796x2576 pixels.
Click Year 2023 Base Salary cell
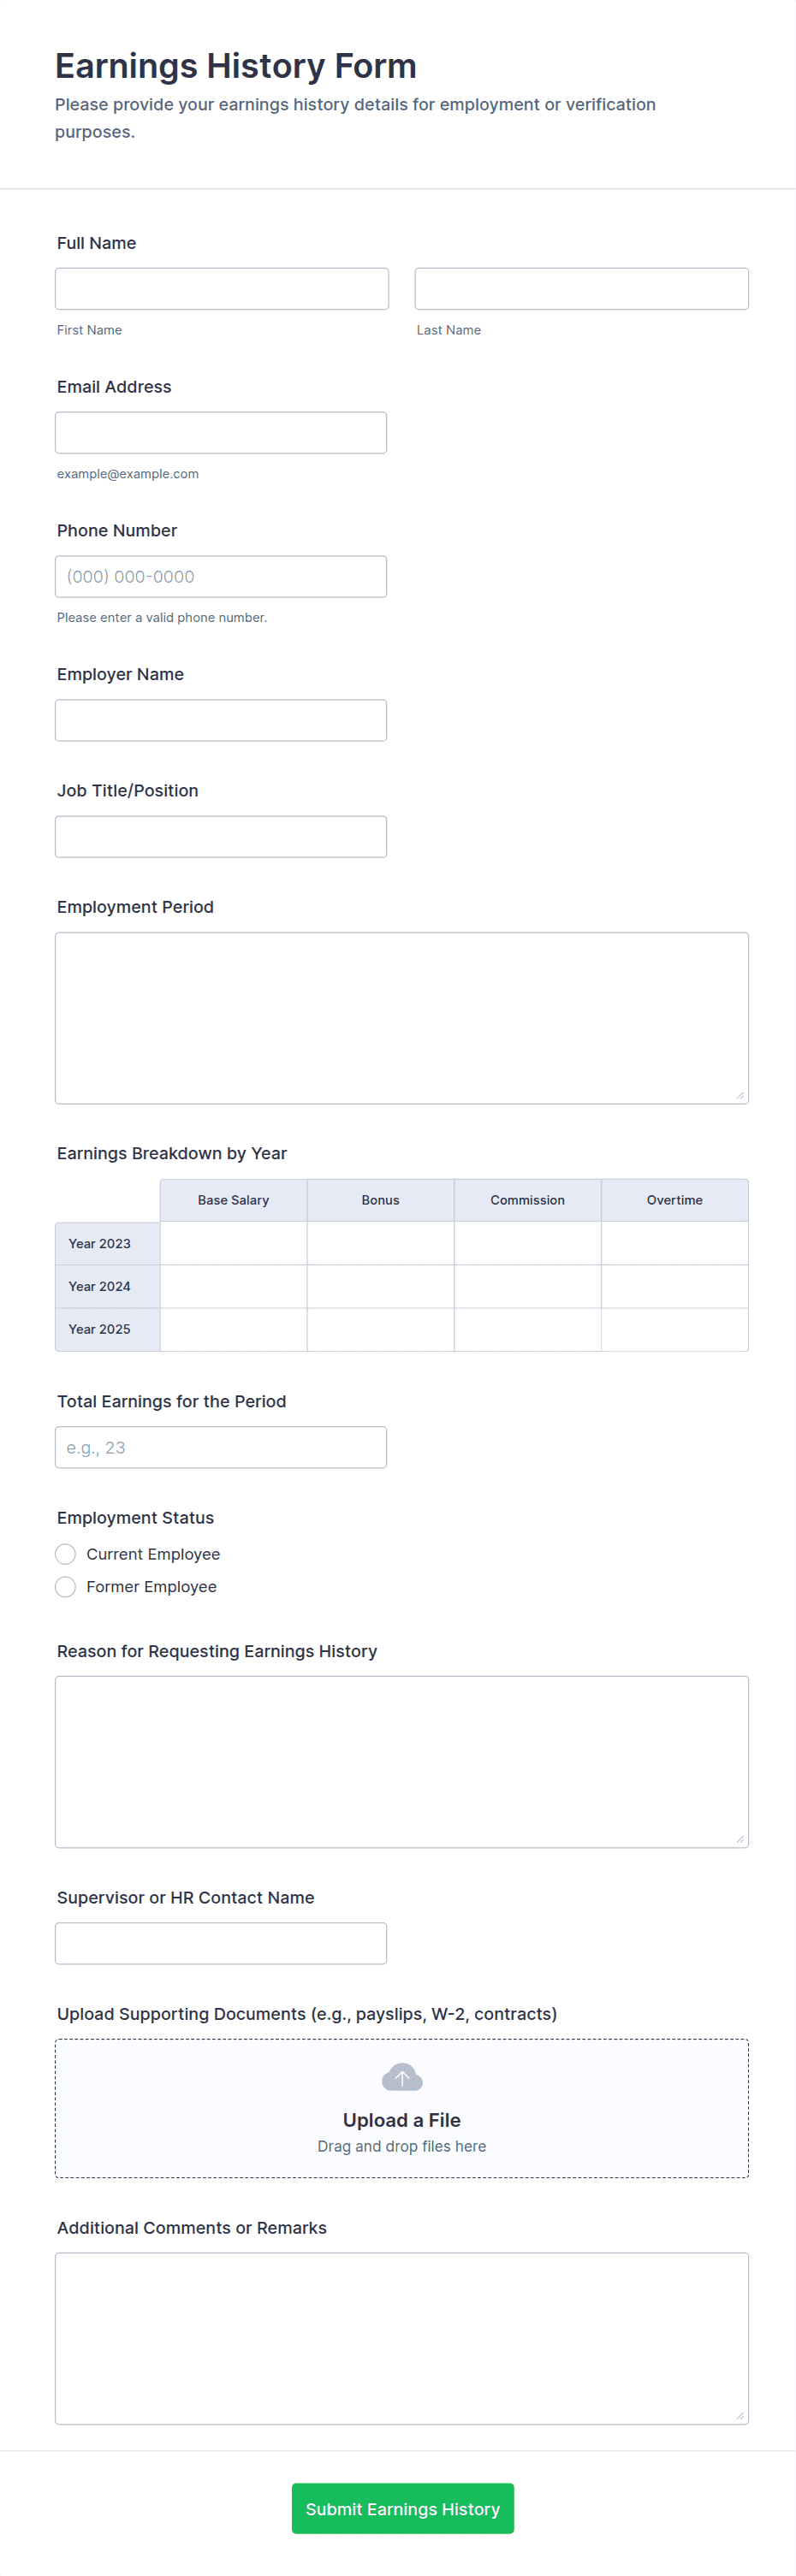pos(233,1243)
